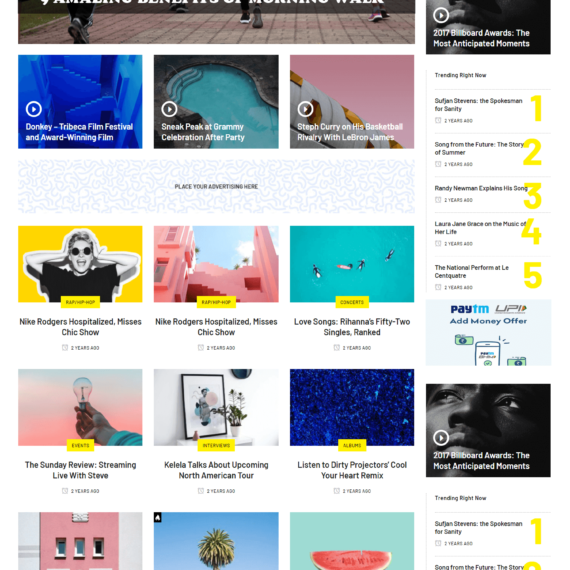Open The Sunday Review: Streaming Live With Steve

point(80,470)
